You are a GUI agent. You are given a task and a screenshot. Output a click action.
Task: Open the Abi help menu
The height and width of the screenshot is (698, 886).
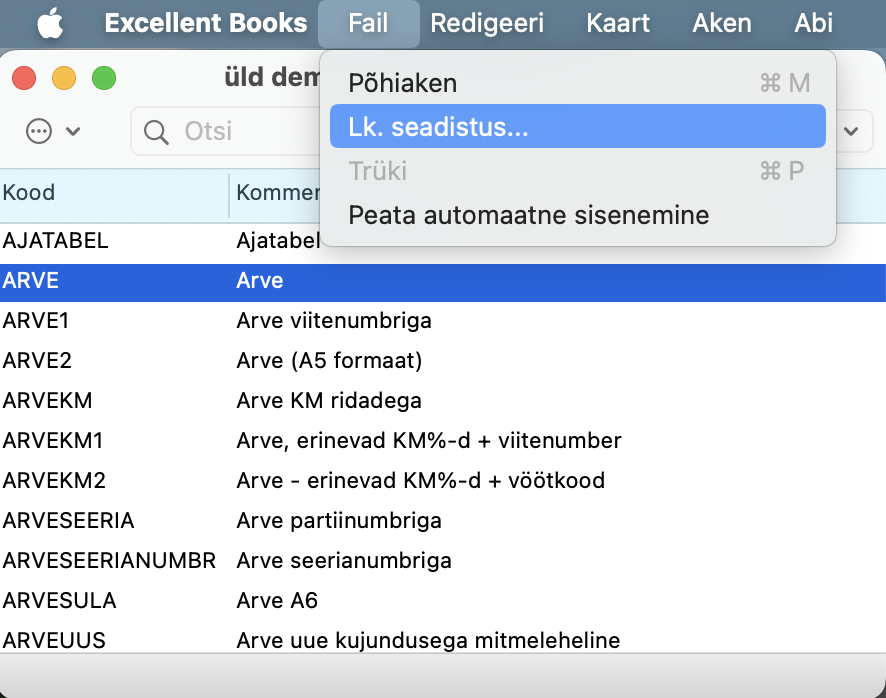pyautogui.click(x=812, y=23)
